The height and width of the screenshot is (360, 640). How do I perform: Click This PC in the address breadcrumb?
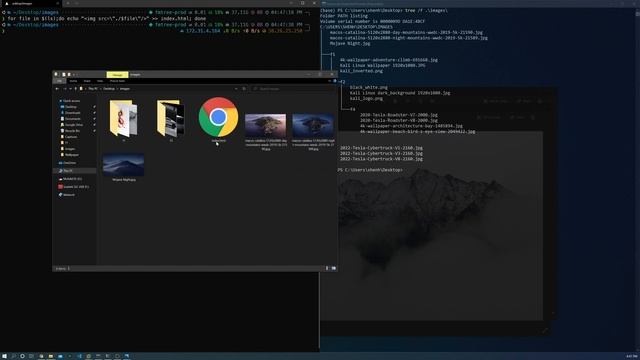coord(93,89)
